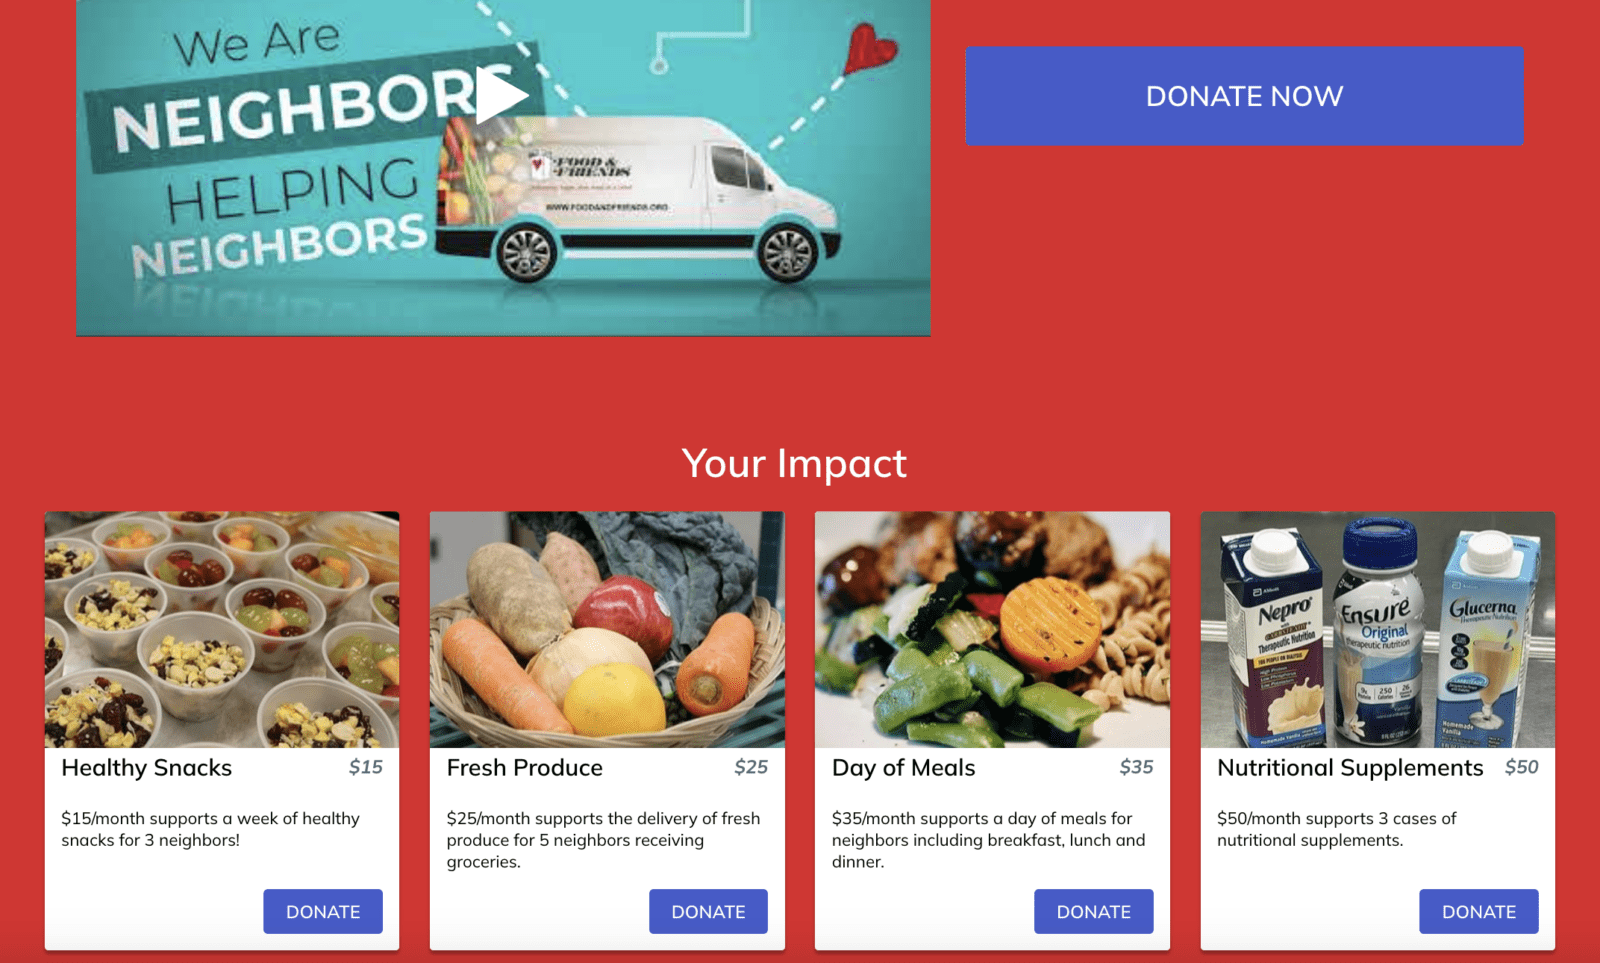This screenshot has width=1600, height=963.
Task: Open the Day of Meals plate photo
Action: pos(992,630)
